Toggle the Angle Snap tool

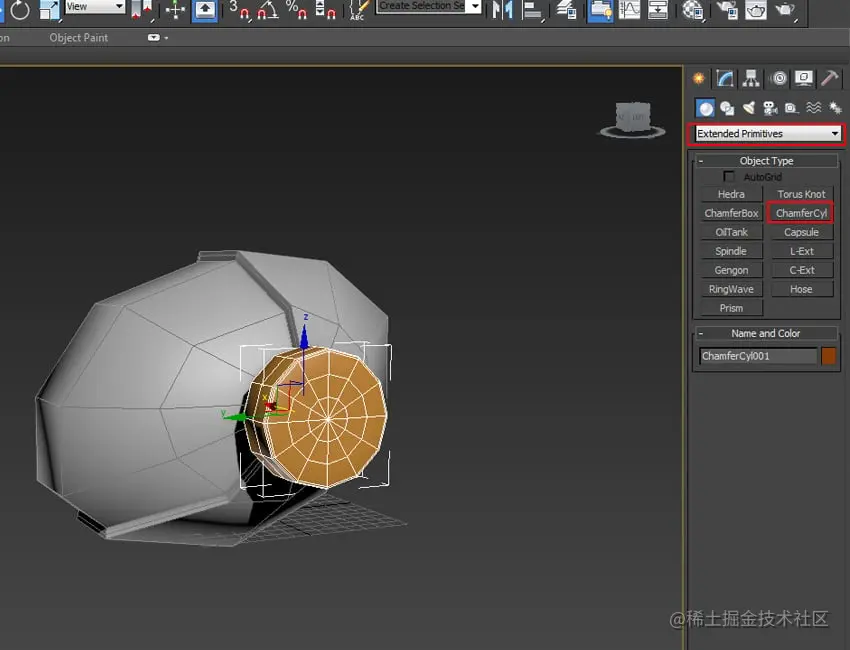267,10
